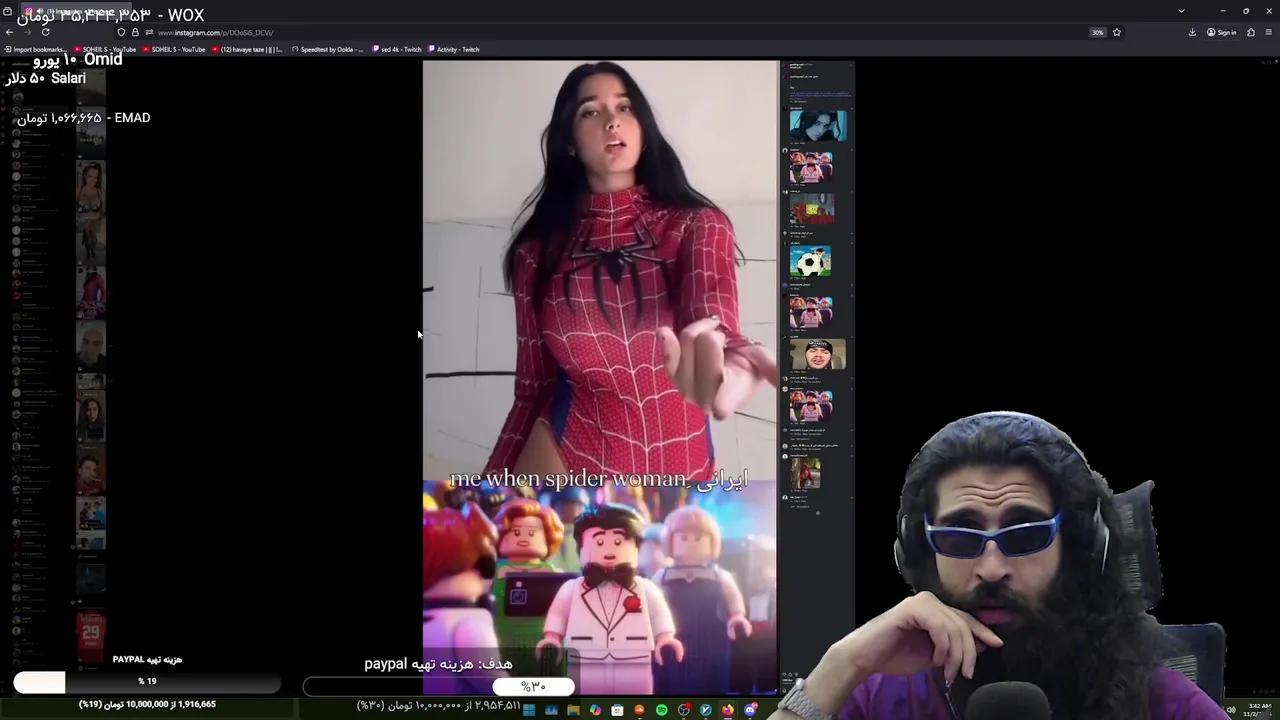This screenshot has height=720, width=1280.
Task: Open the second SOHEIL S - YouTube bookmark
Action: [174, 49]
